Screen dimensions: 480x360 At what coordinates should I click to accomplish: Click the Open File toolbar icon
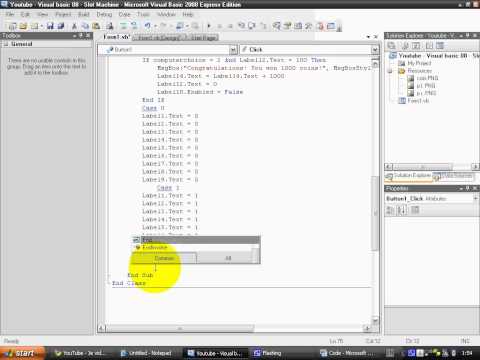23,26
